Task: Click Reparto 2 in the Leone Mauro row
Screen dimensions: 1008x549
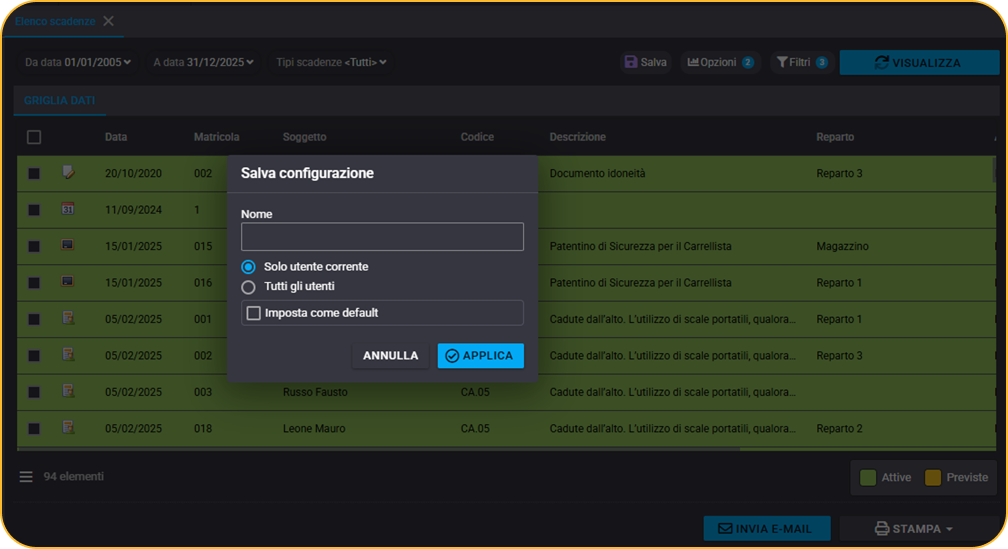Action: (839, 429)
